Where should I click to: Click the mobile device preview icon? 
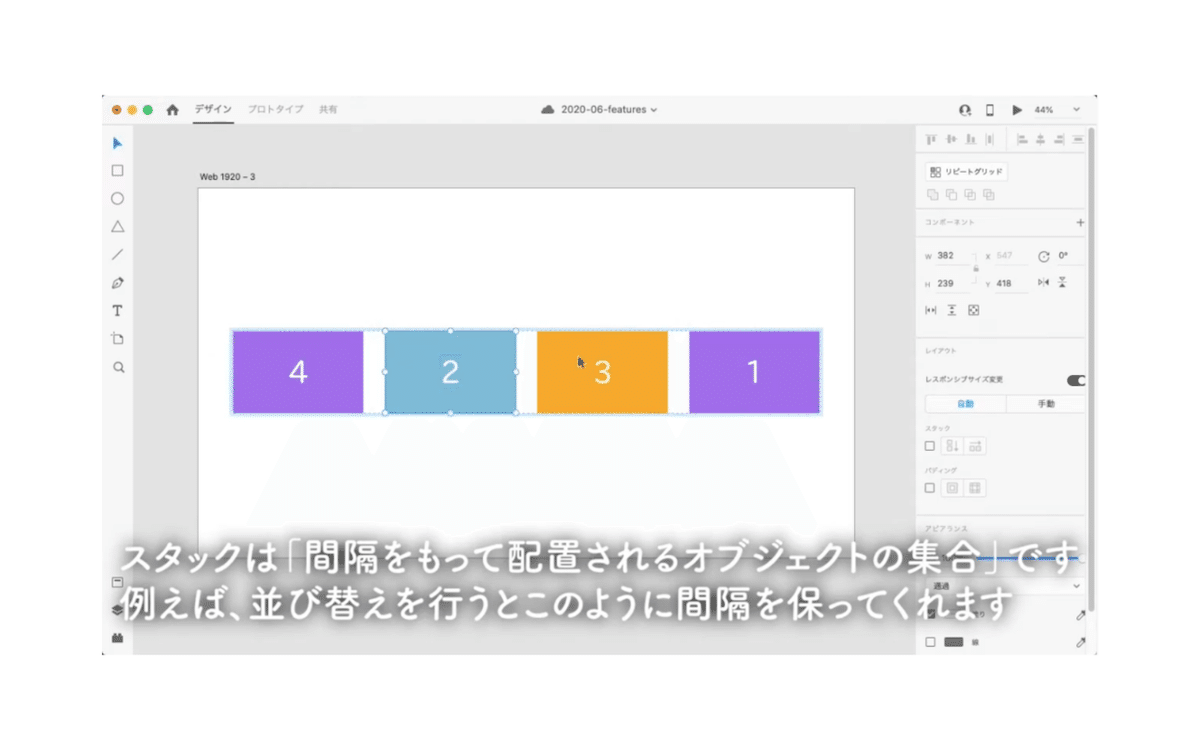point(990,110)
